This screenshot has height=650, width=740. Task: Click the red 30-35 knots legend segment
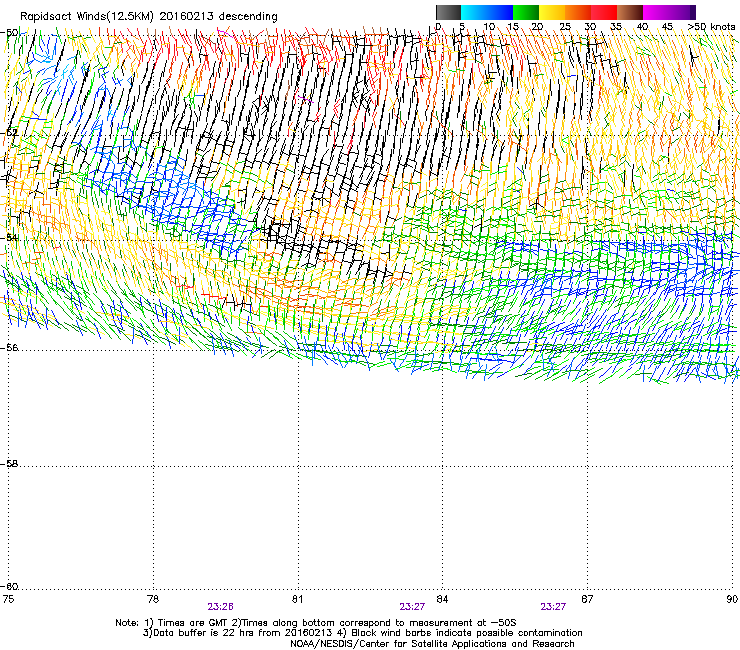click(604, 12)
